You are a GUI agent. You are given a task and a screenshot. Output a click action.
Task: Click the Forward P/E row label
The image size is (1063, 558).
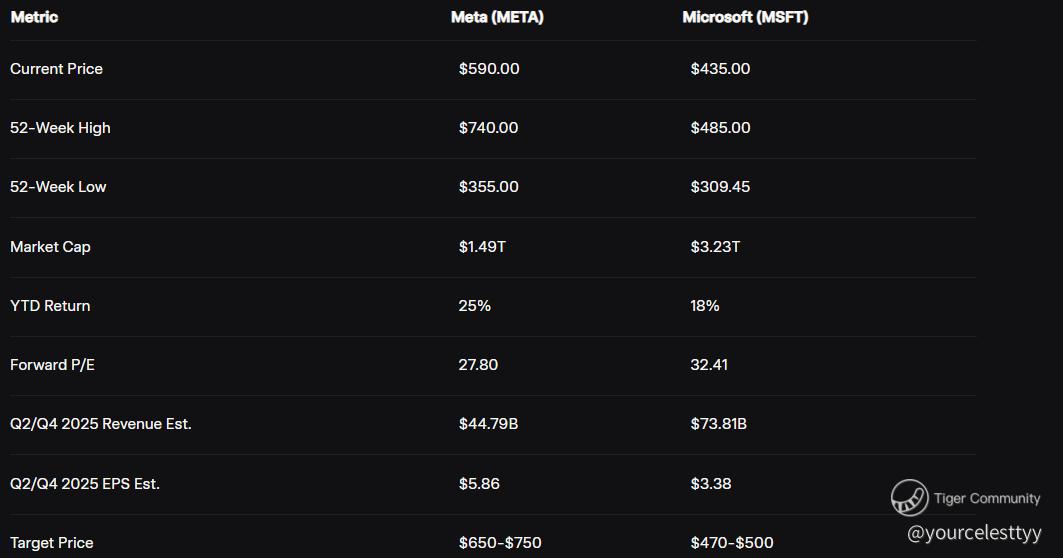pos(52,365)
